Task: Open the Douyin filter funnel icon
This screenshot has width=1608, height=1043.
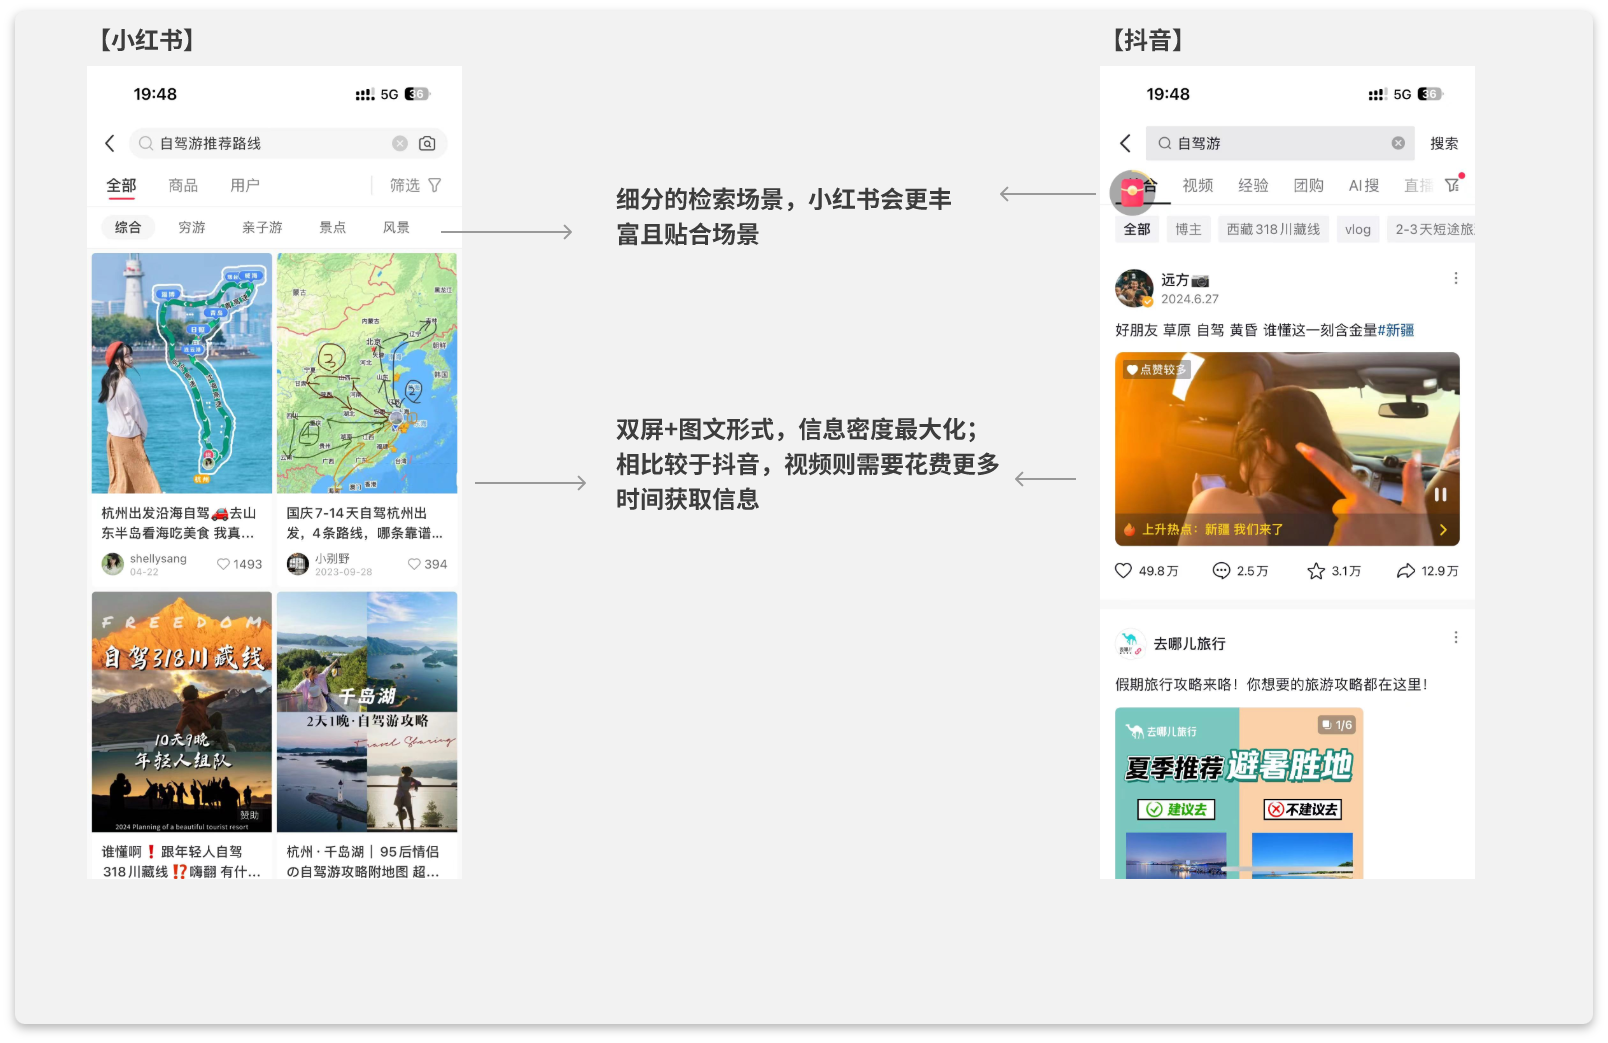Action: (1453, 185)
